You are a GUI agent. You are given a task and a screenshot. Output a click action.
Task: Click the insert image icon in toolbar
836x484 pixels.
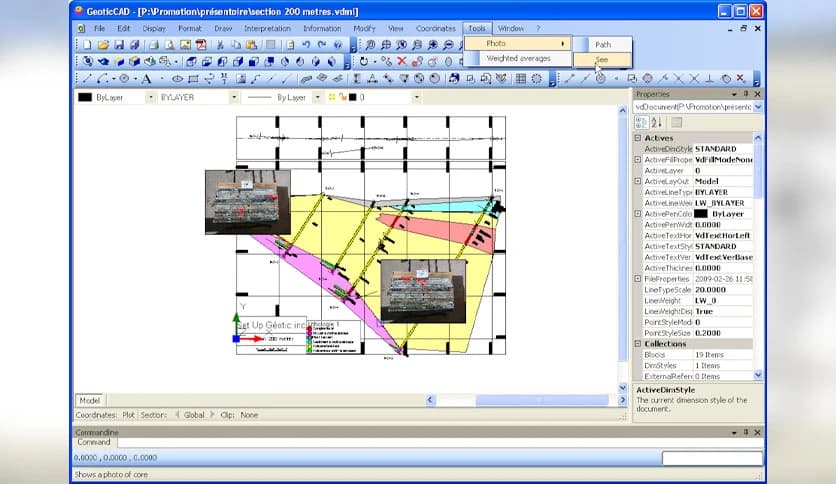pos(185,45)
